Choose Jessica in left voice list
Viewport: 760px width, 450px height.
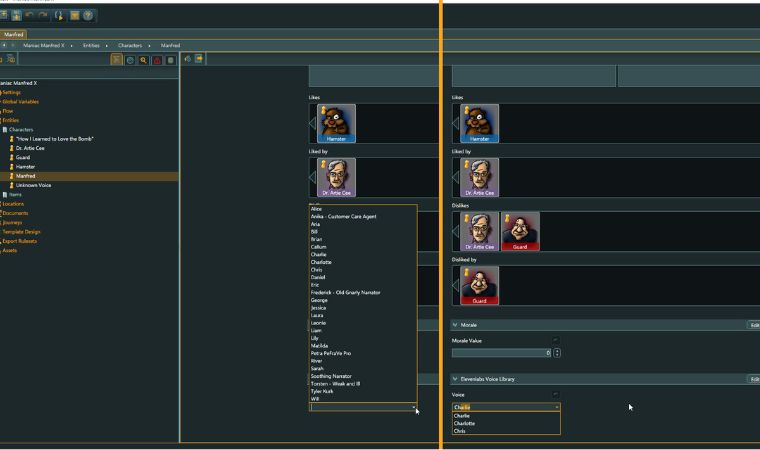click(318, 307)
